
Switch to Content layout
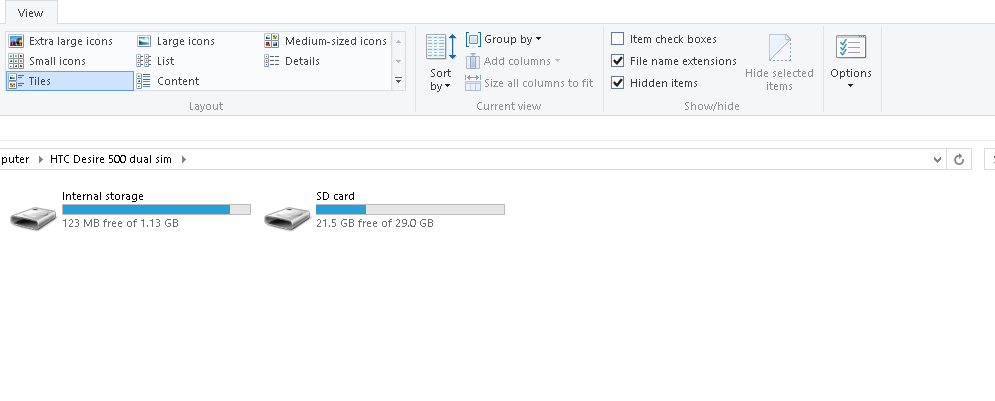coord(168,81)
